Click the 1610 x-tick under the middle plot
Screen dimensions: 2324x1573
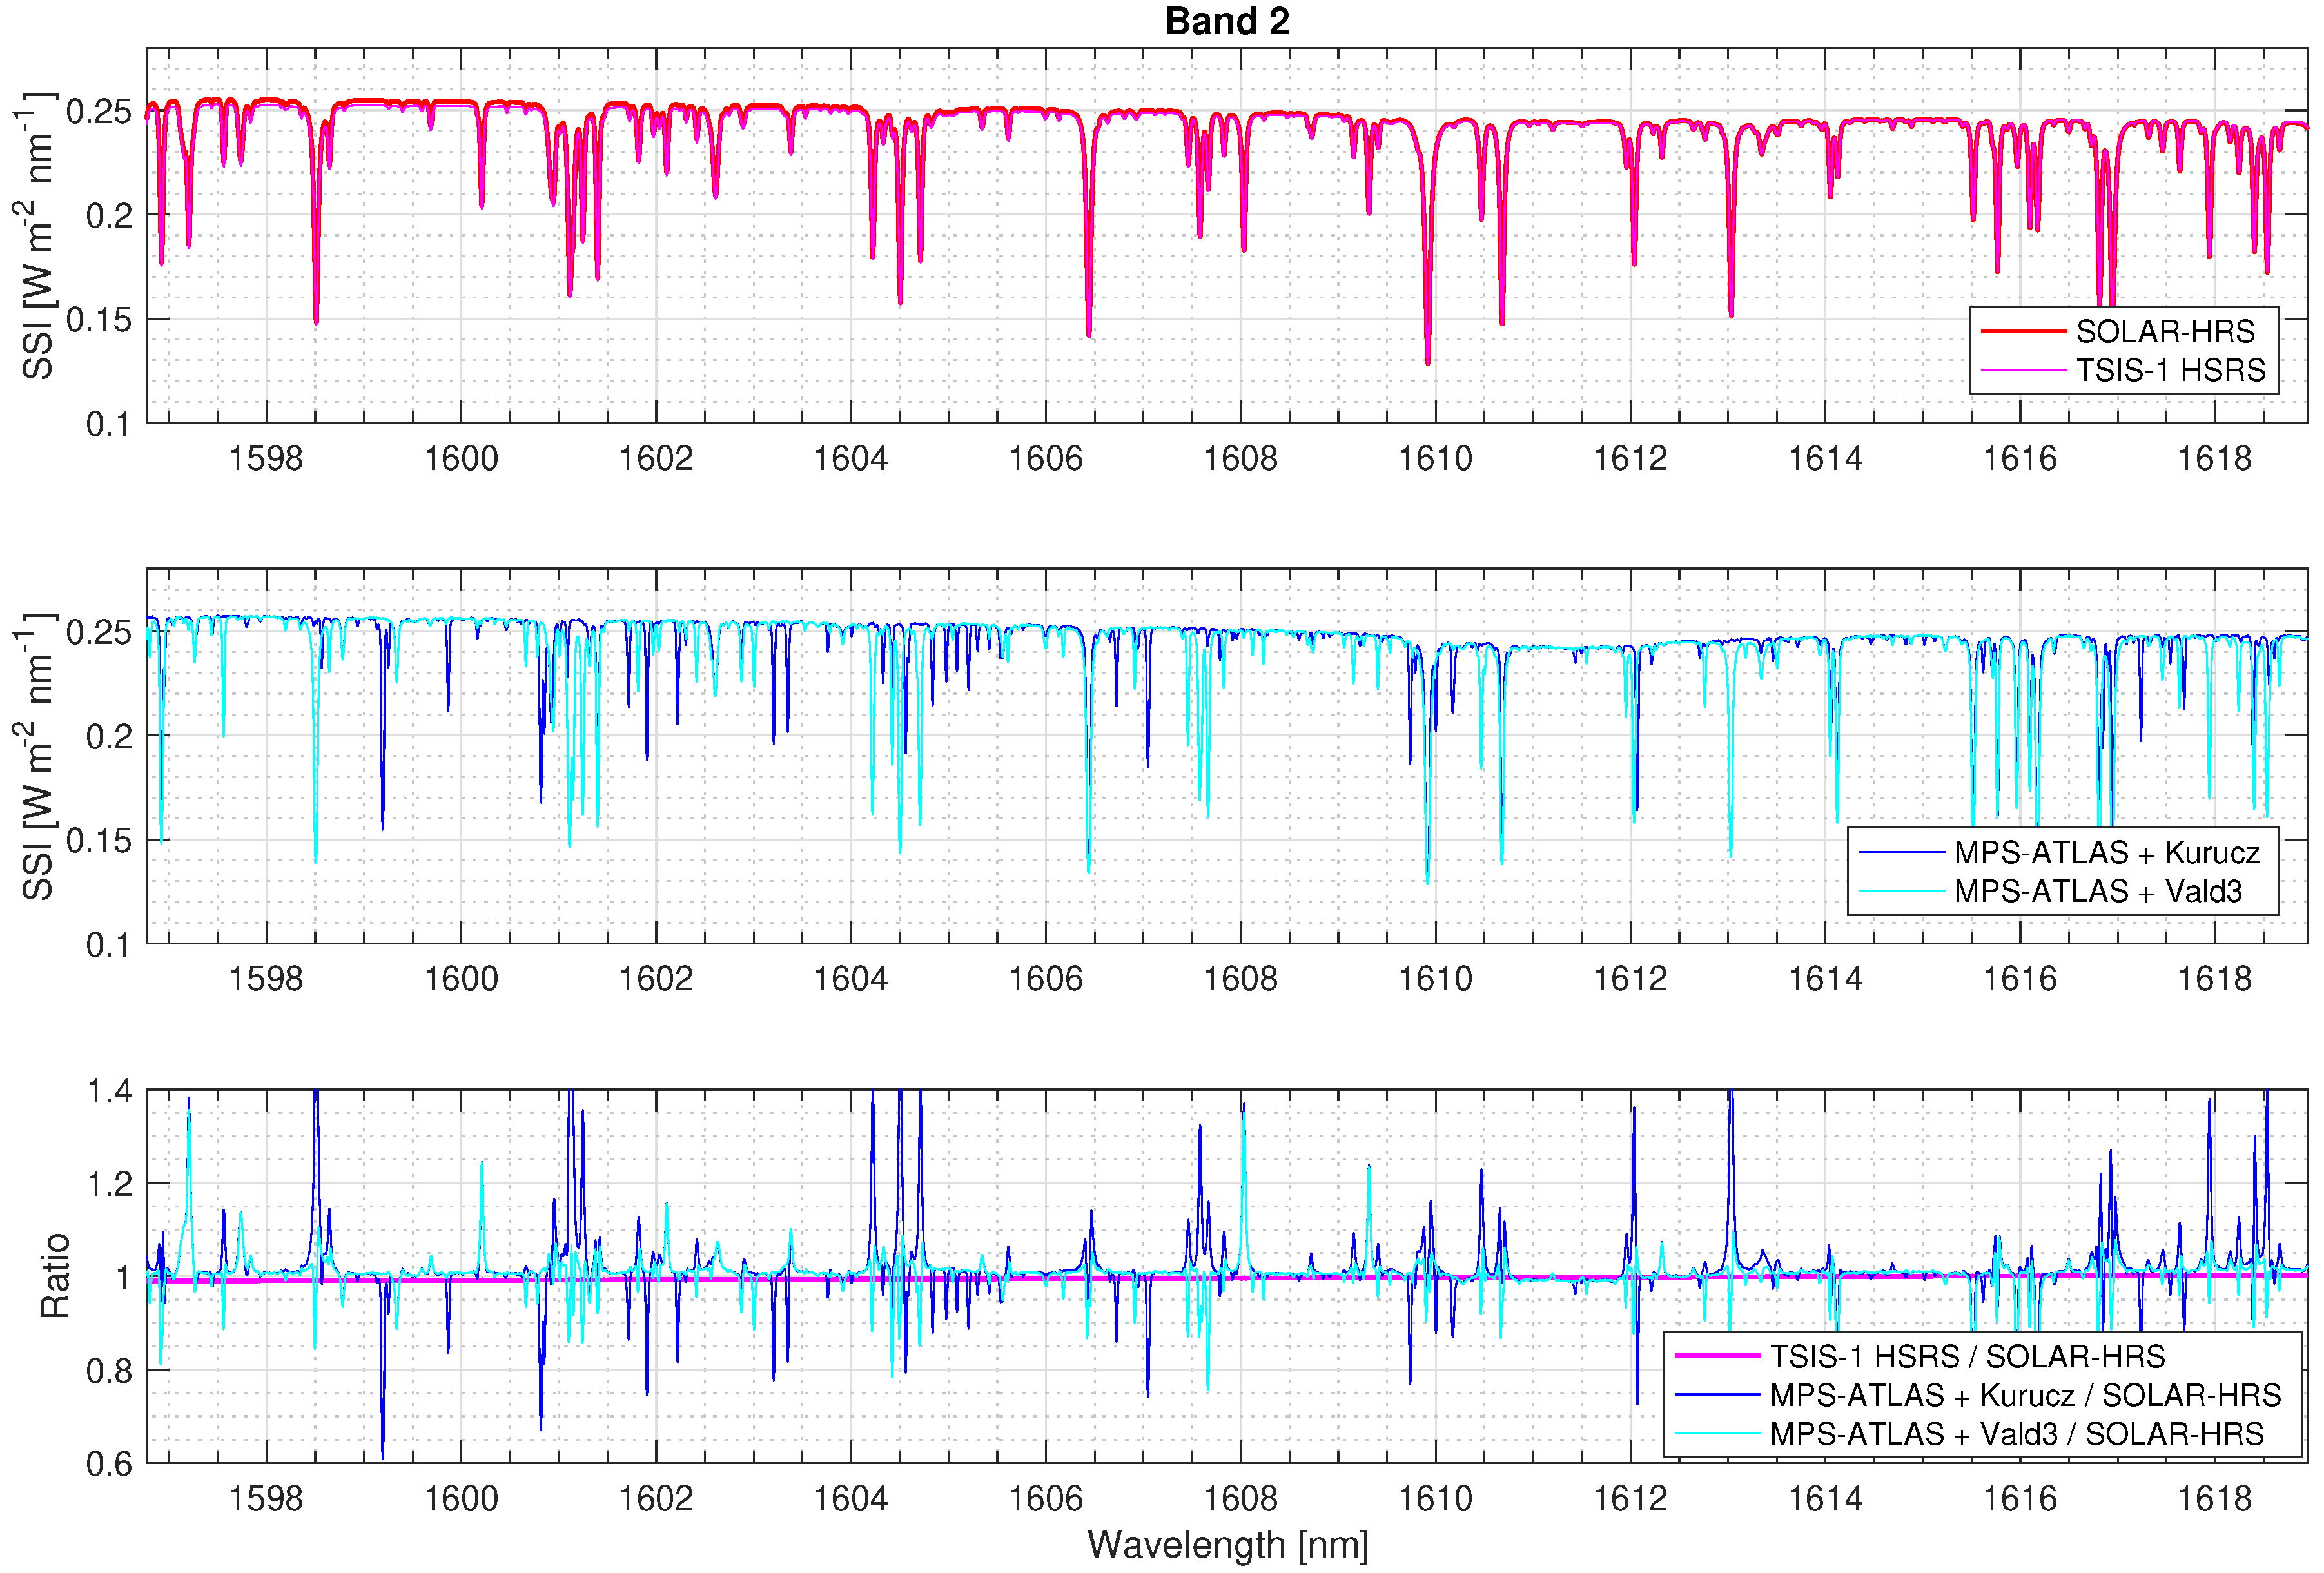pos(1435,978)
